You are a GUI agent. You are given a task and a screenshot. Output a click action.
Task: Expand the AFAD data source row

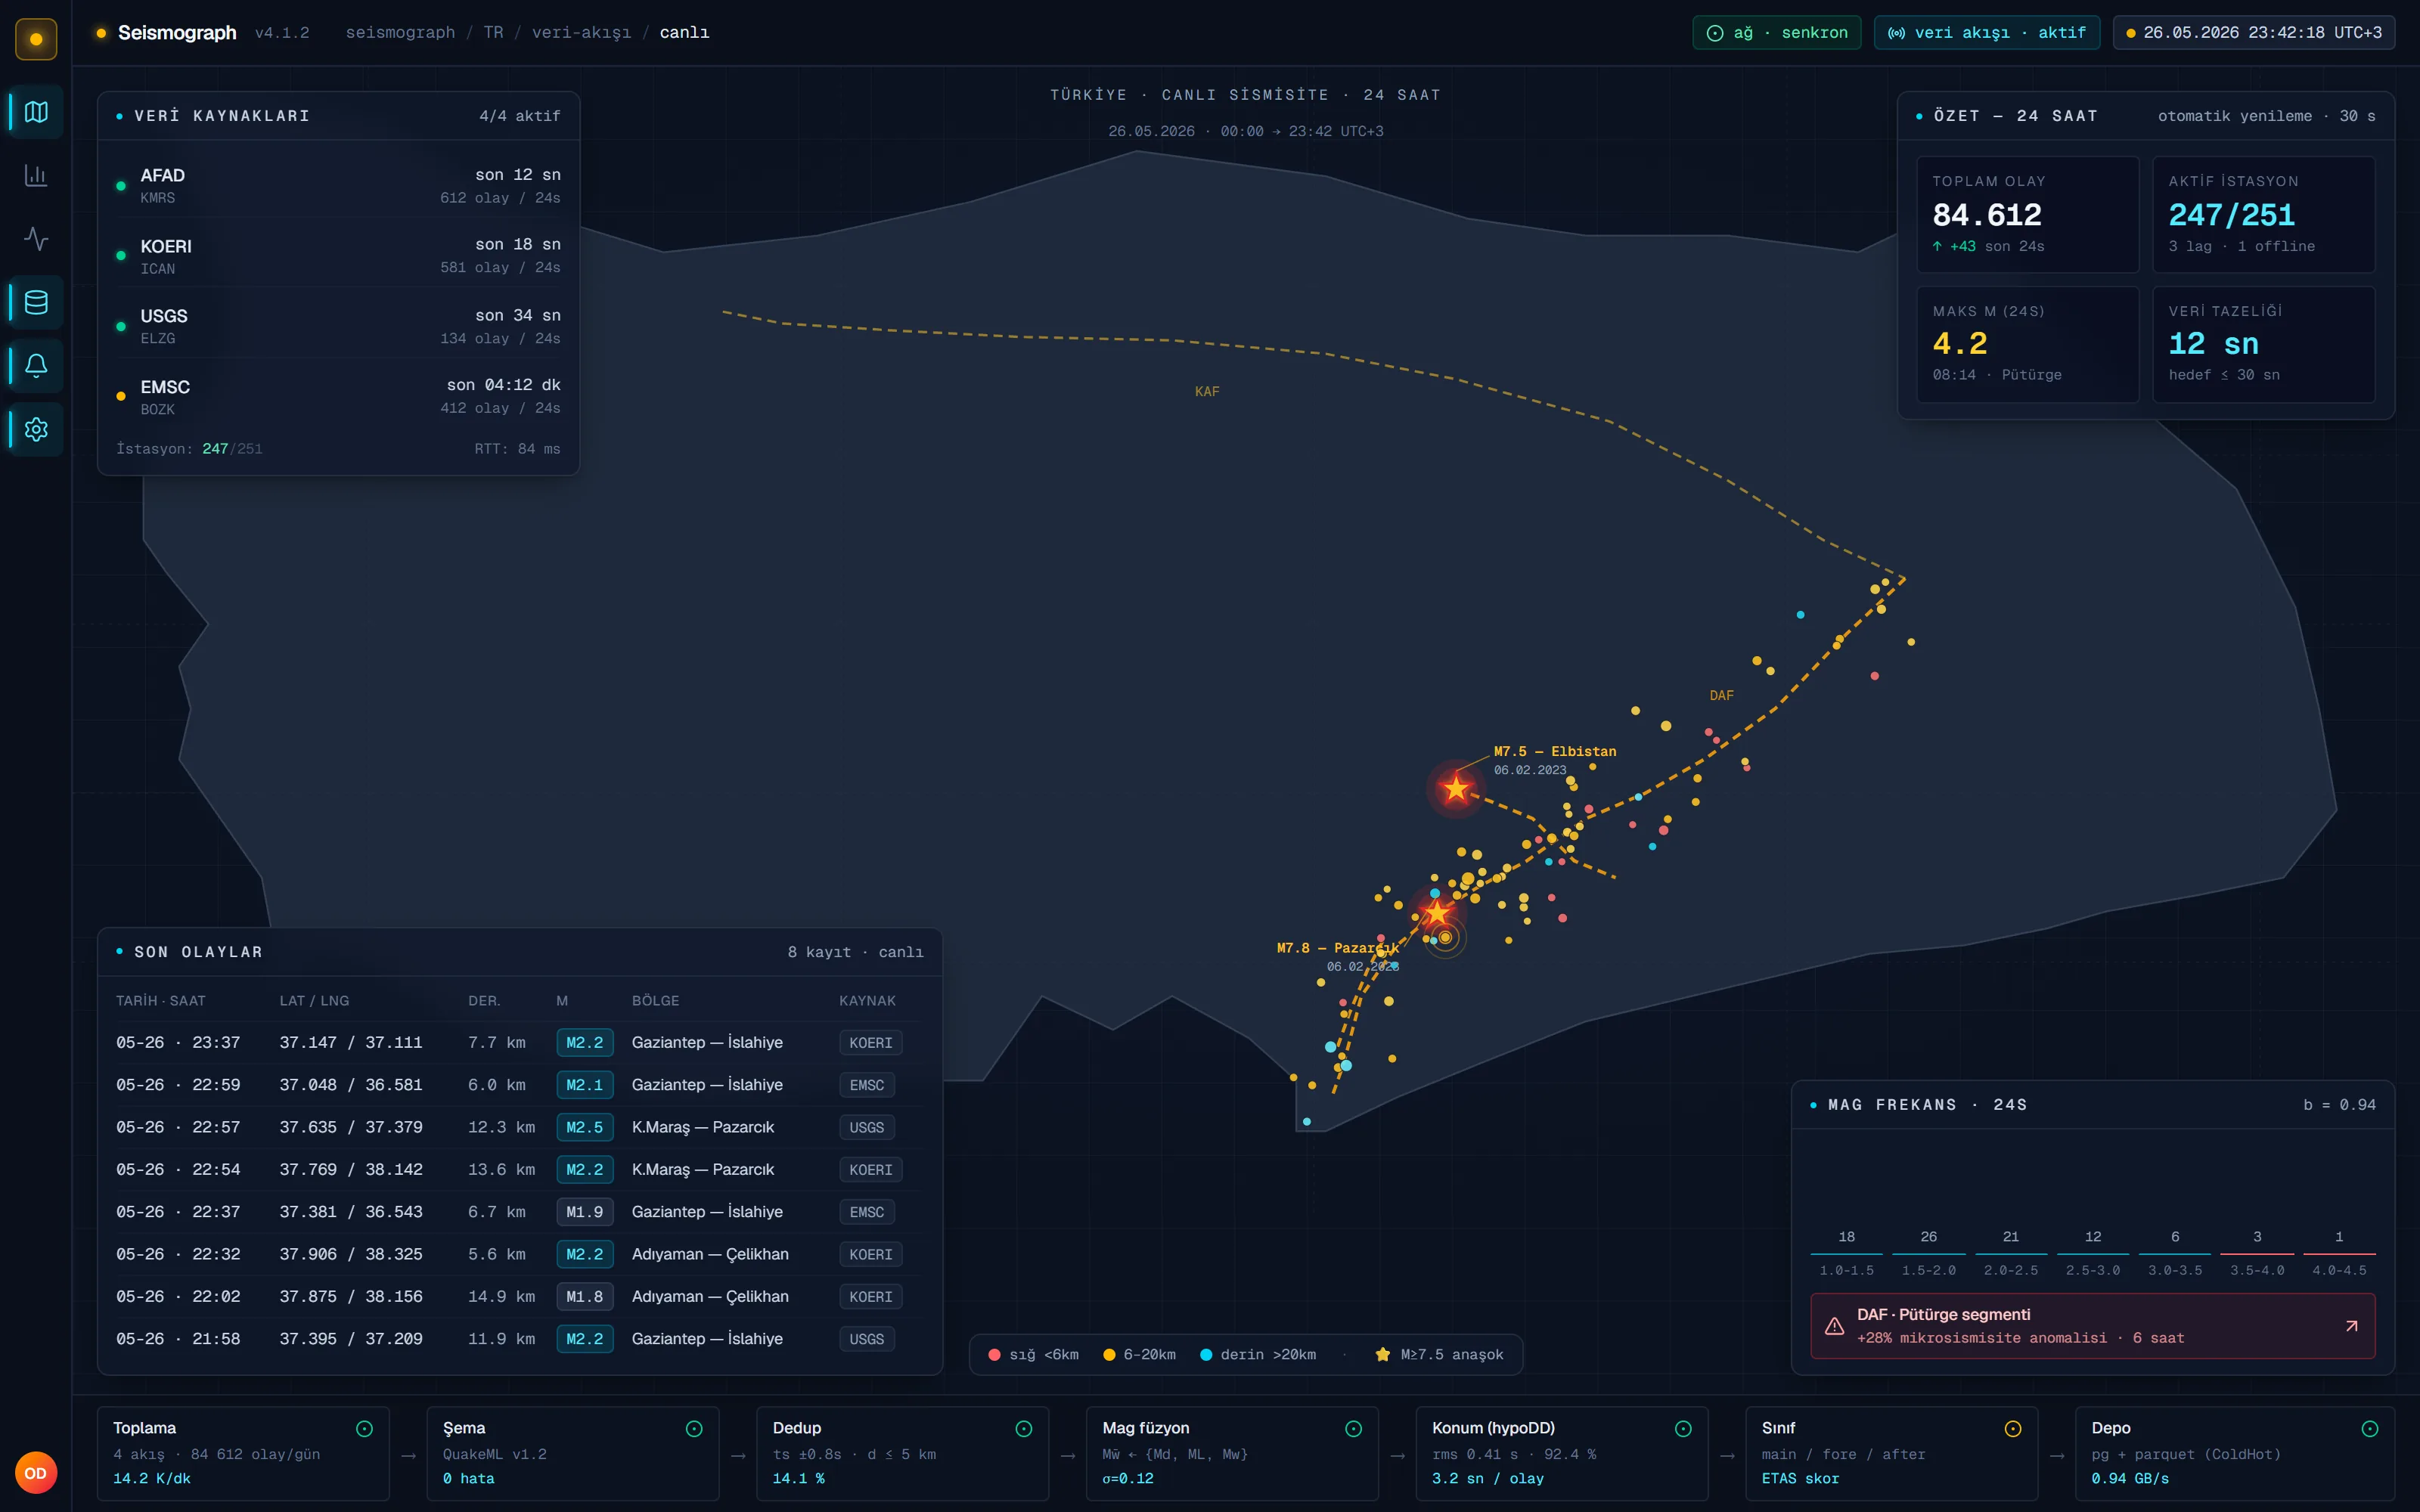click(x=338, y=185)
